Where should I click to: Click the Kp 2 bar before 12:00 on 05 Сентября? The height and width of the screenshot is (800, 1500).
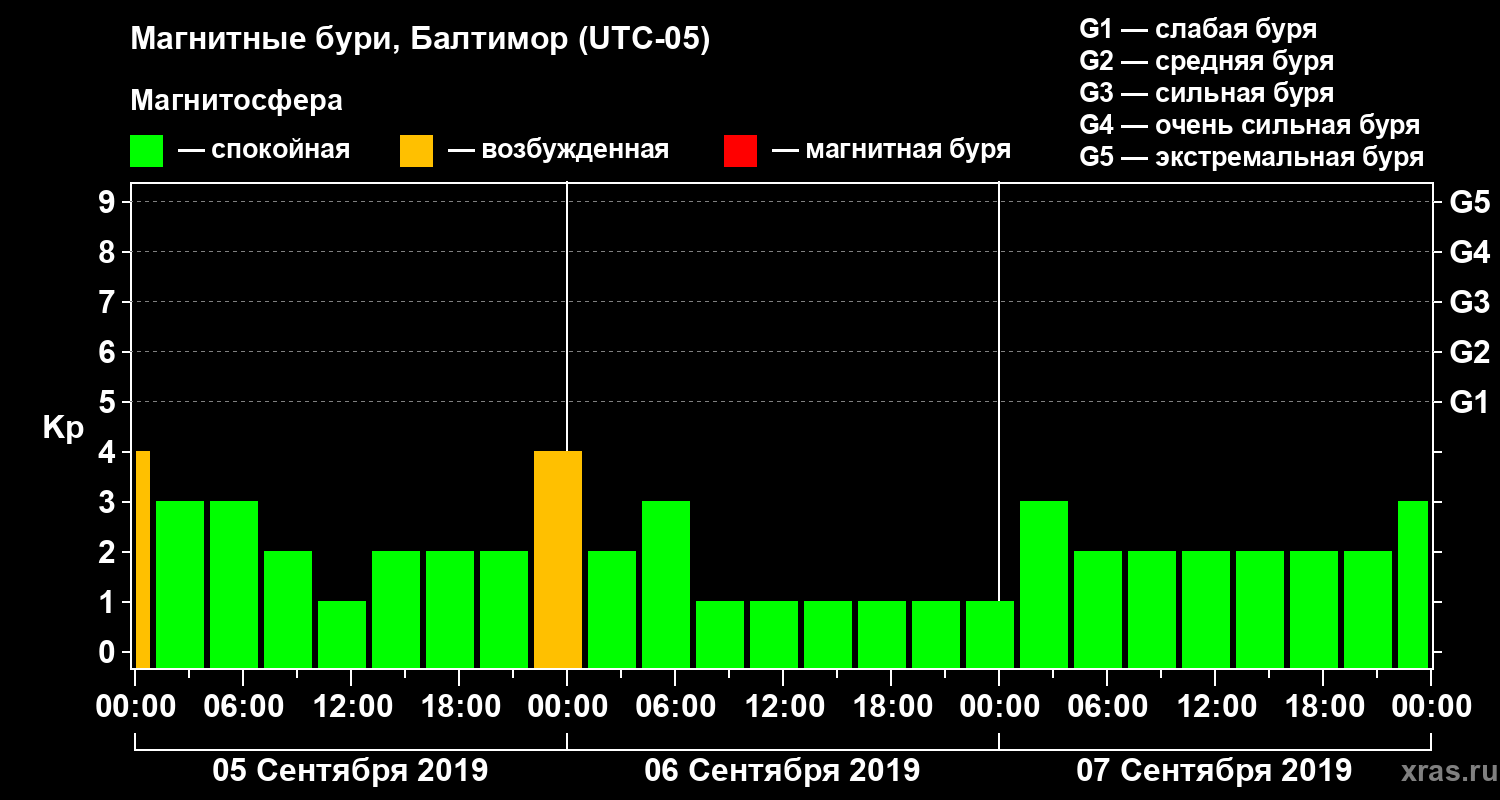pos(288,610)
